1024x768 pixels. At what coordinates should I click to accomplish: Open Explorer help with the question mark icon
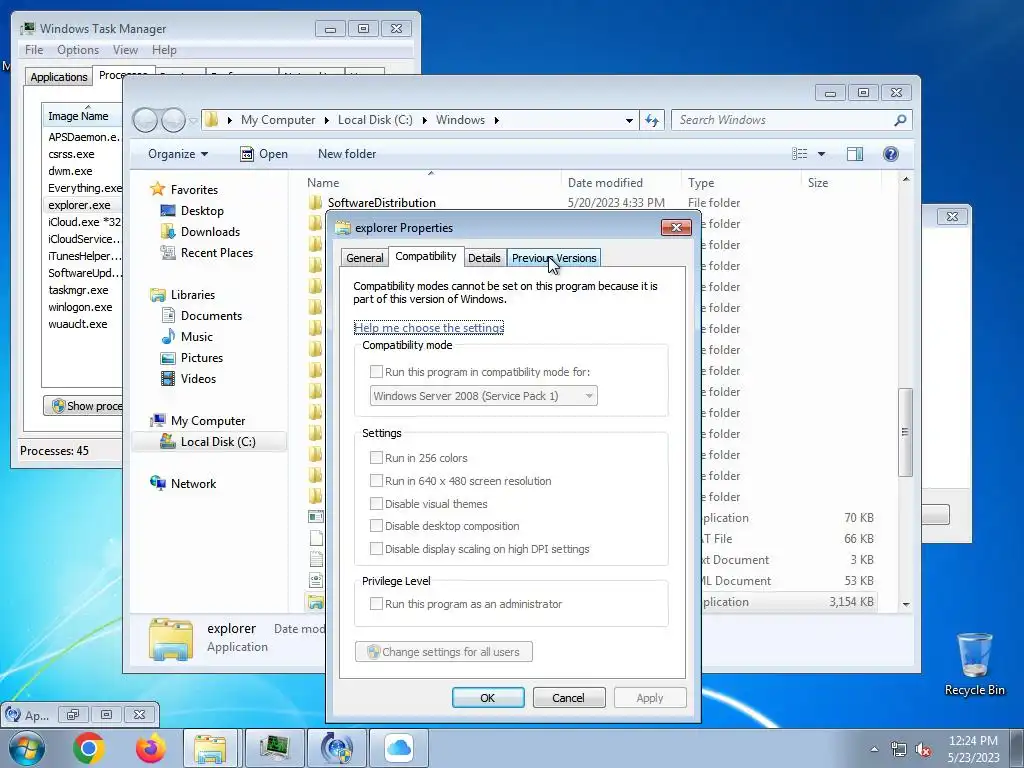(x=890, y=153)
